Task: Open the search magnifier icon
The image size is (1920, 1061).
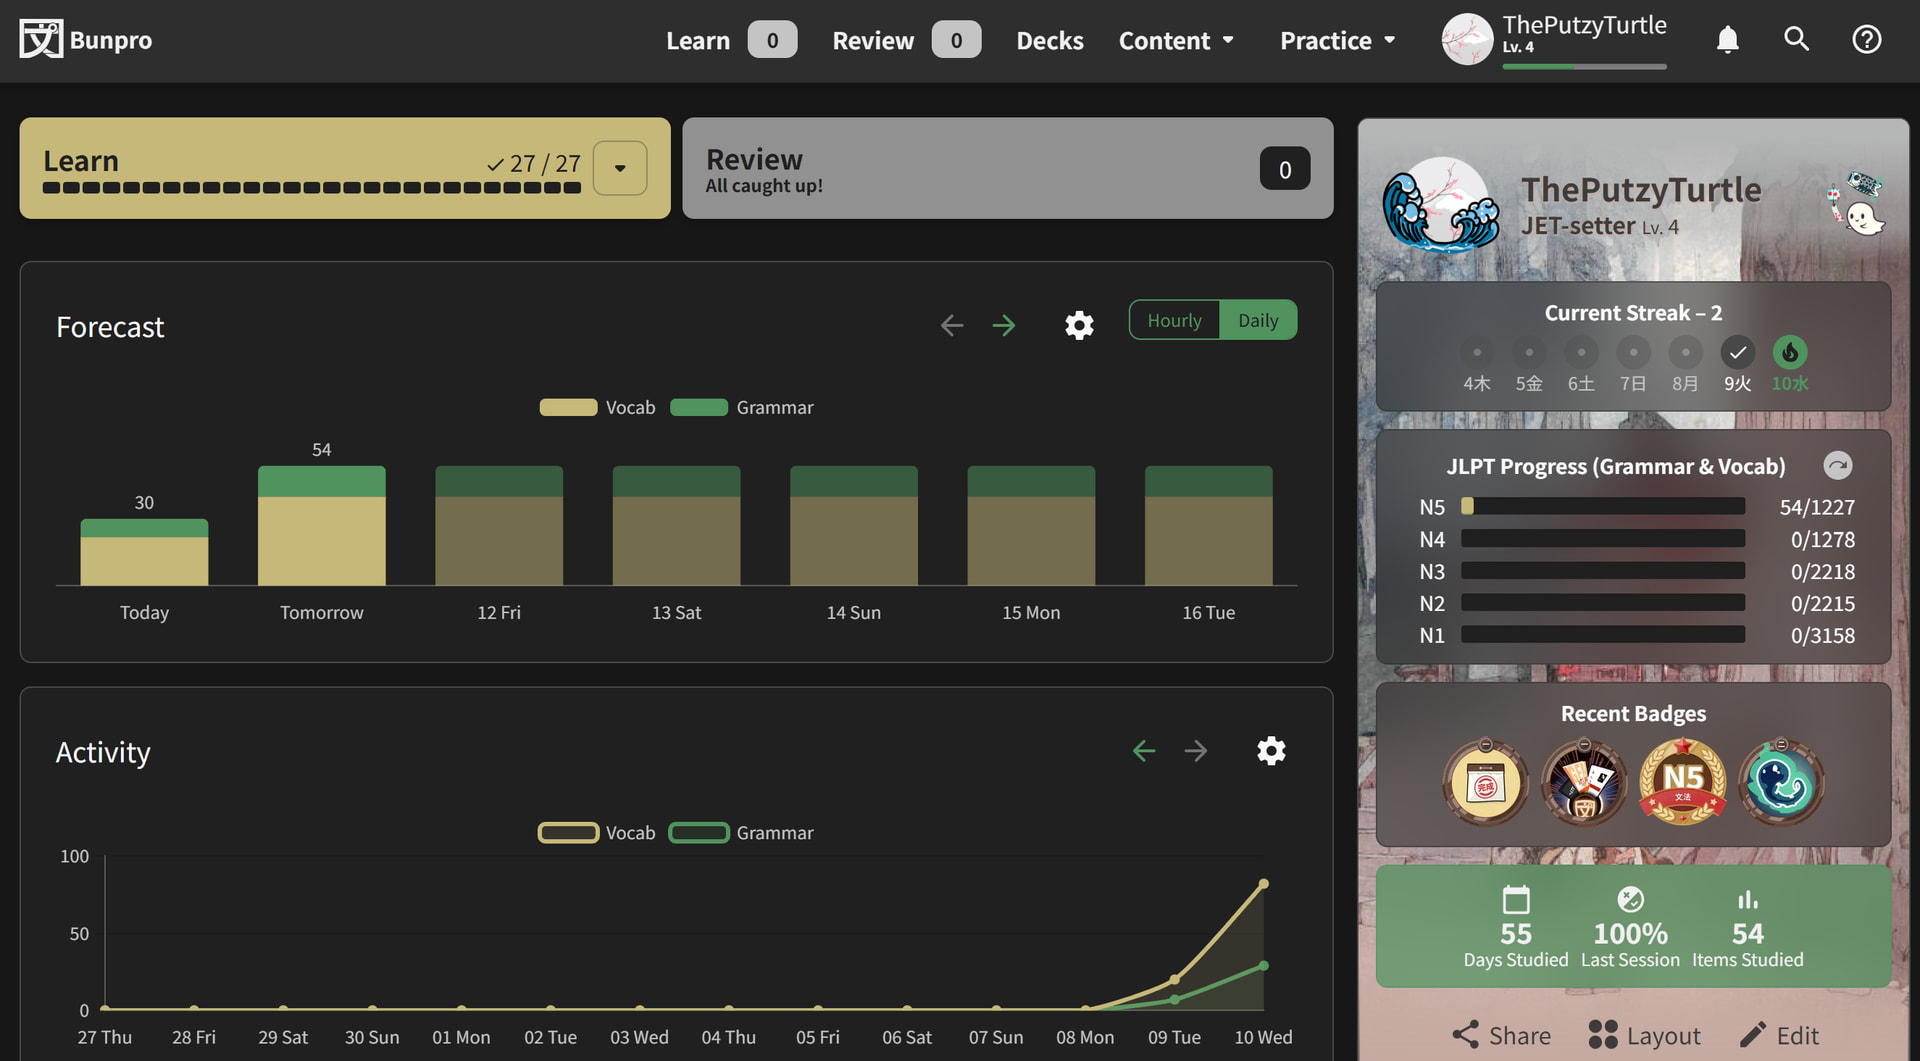Action: (1797, 40)
